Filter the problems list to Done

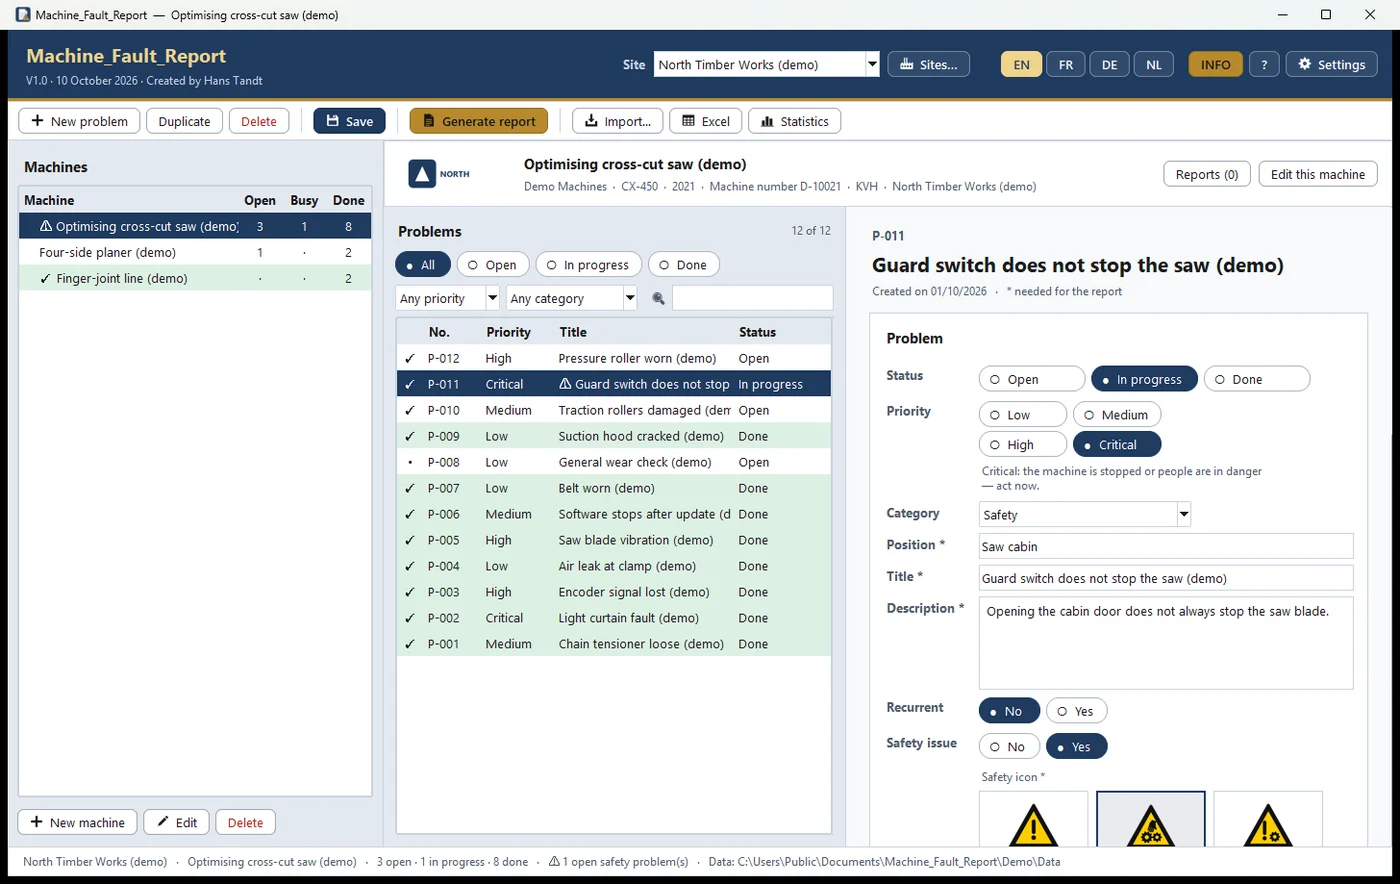683,265
